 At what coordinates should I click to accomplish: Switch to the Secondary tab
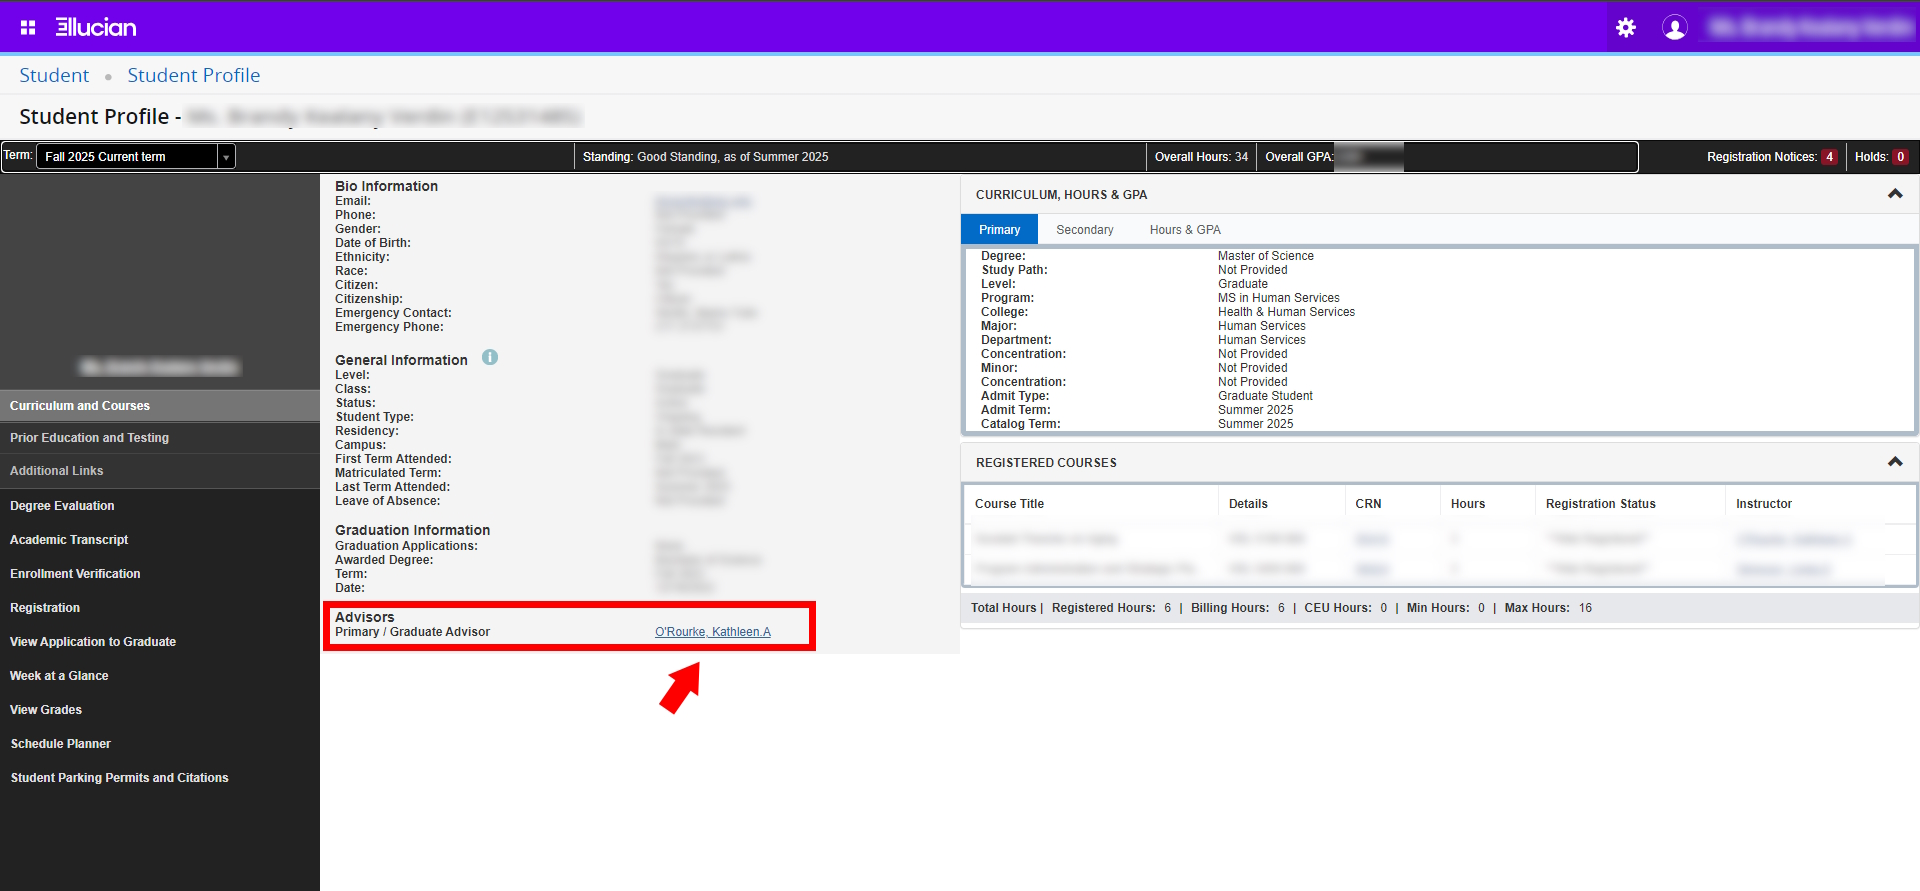1084,230
